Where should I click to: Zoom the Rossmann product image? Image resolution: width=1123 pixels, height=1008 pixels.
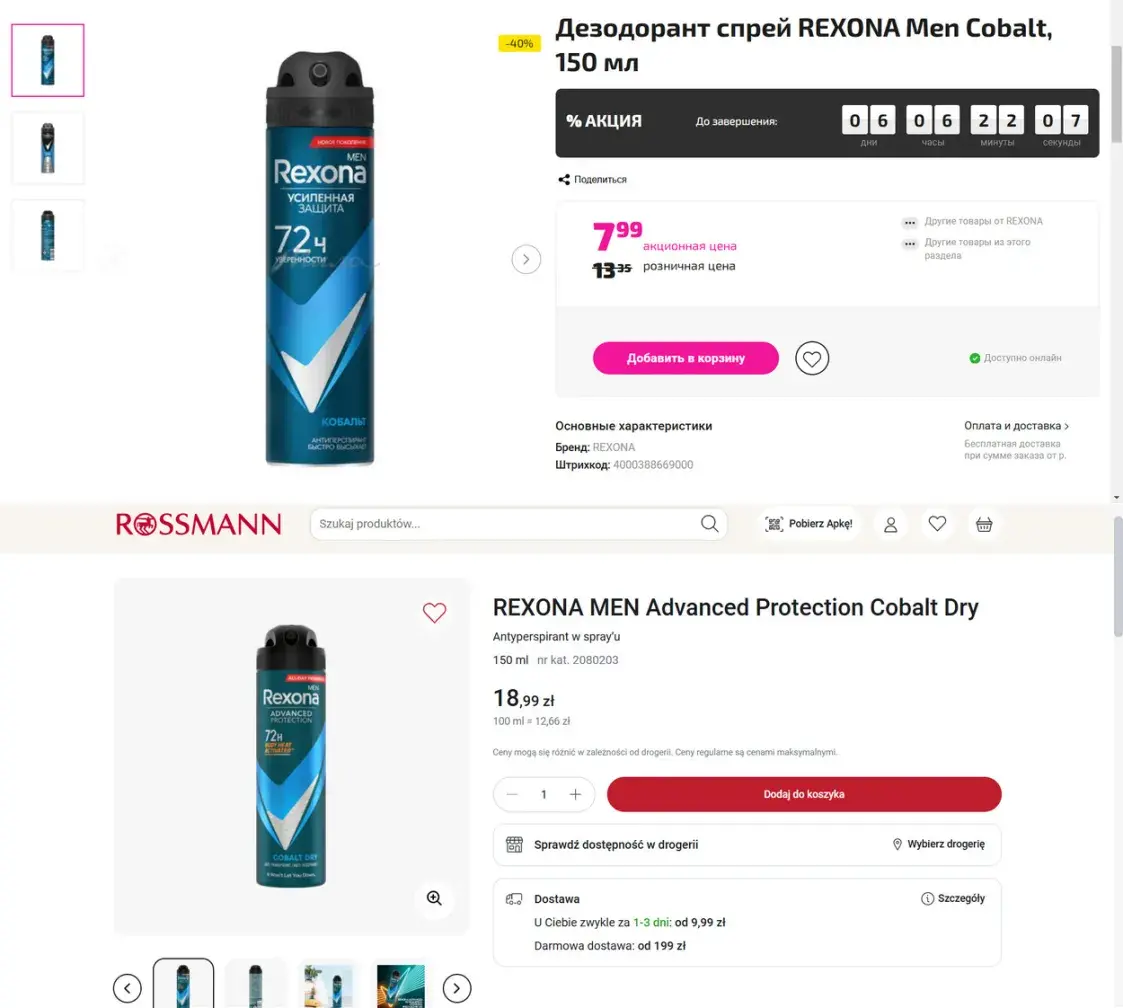434,898
